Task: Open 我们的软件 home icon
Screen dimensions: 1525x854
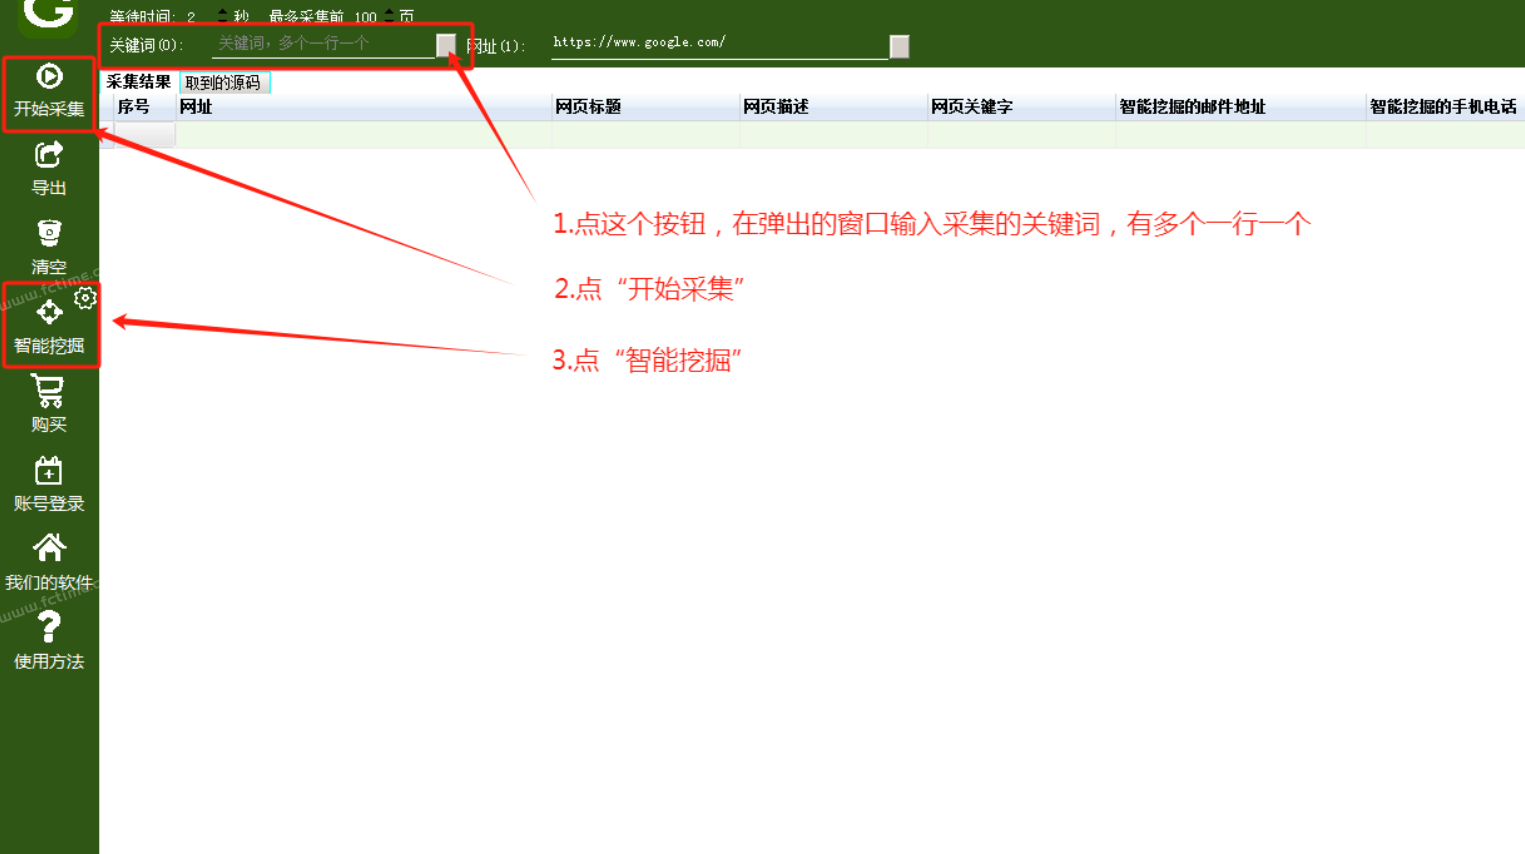Action: (49, 548)
